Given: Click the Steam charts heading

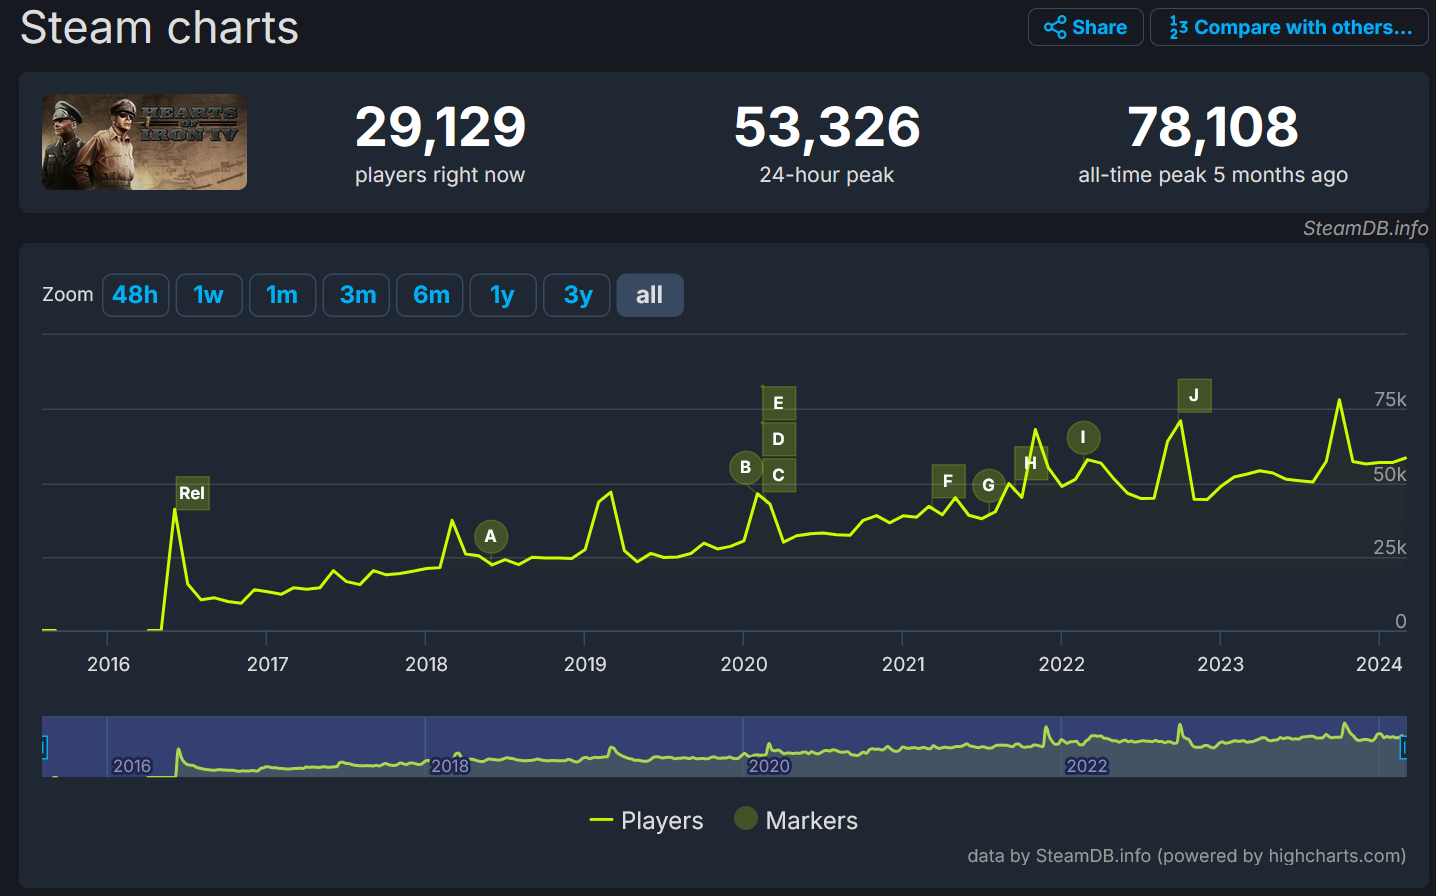Looking at the screenshot, I should point(160,27).
